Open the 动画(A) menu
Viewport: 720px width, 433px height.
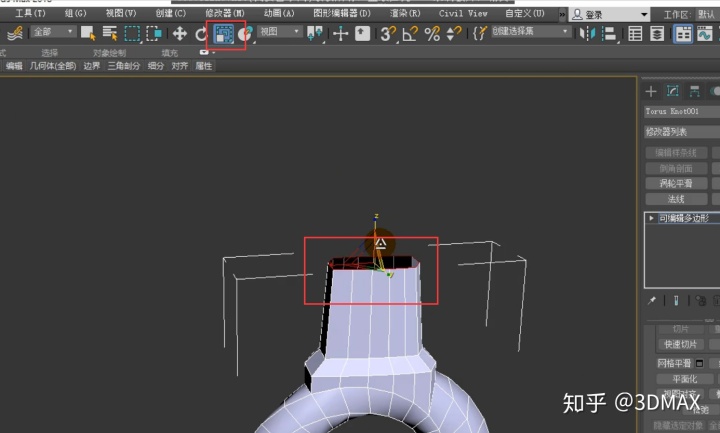(279, 13)
